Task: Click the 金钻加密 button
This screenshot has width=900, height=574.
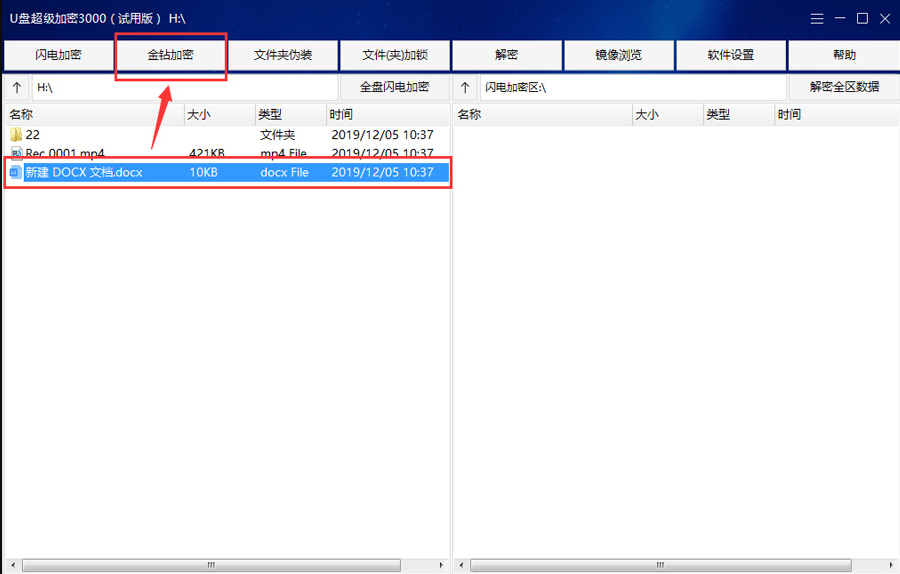Action: pos(170,55)
